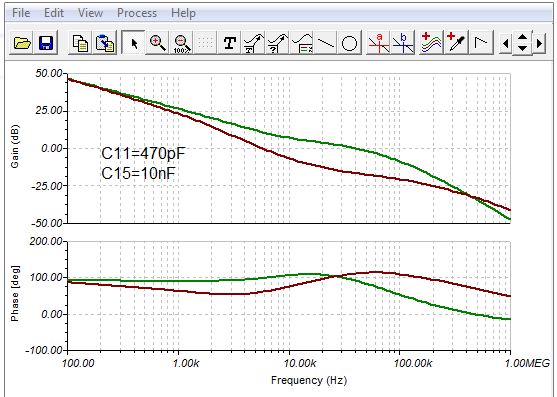The image size is (557, 397).
Task: Click the -50.00 gain axis tick value
Action: [47, 223]
